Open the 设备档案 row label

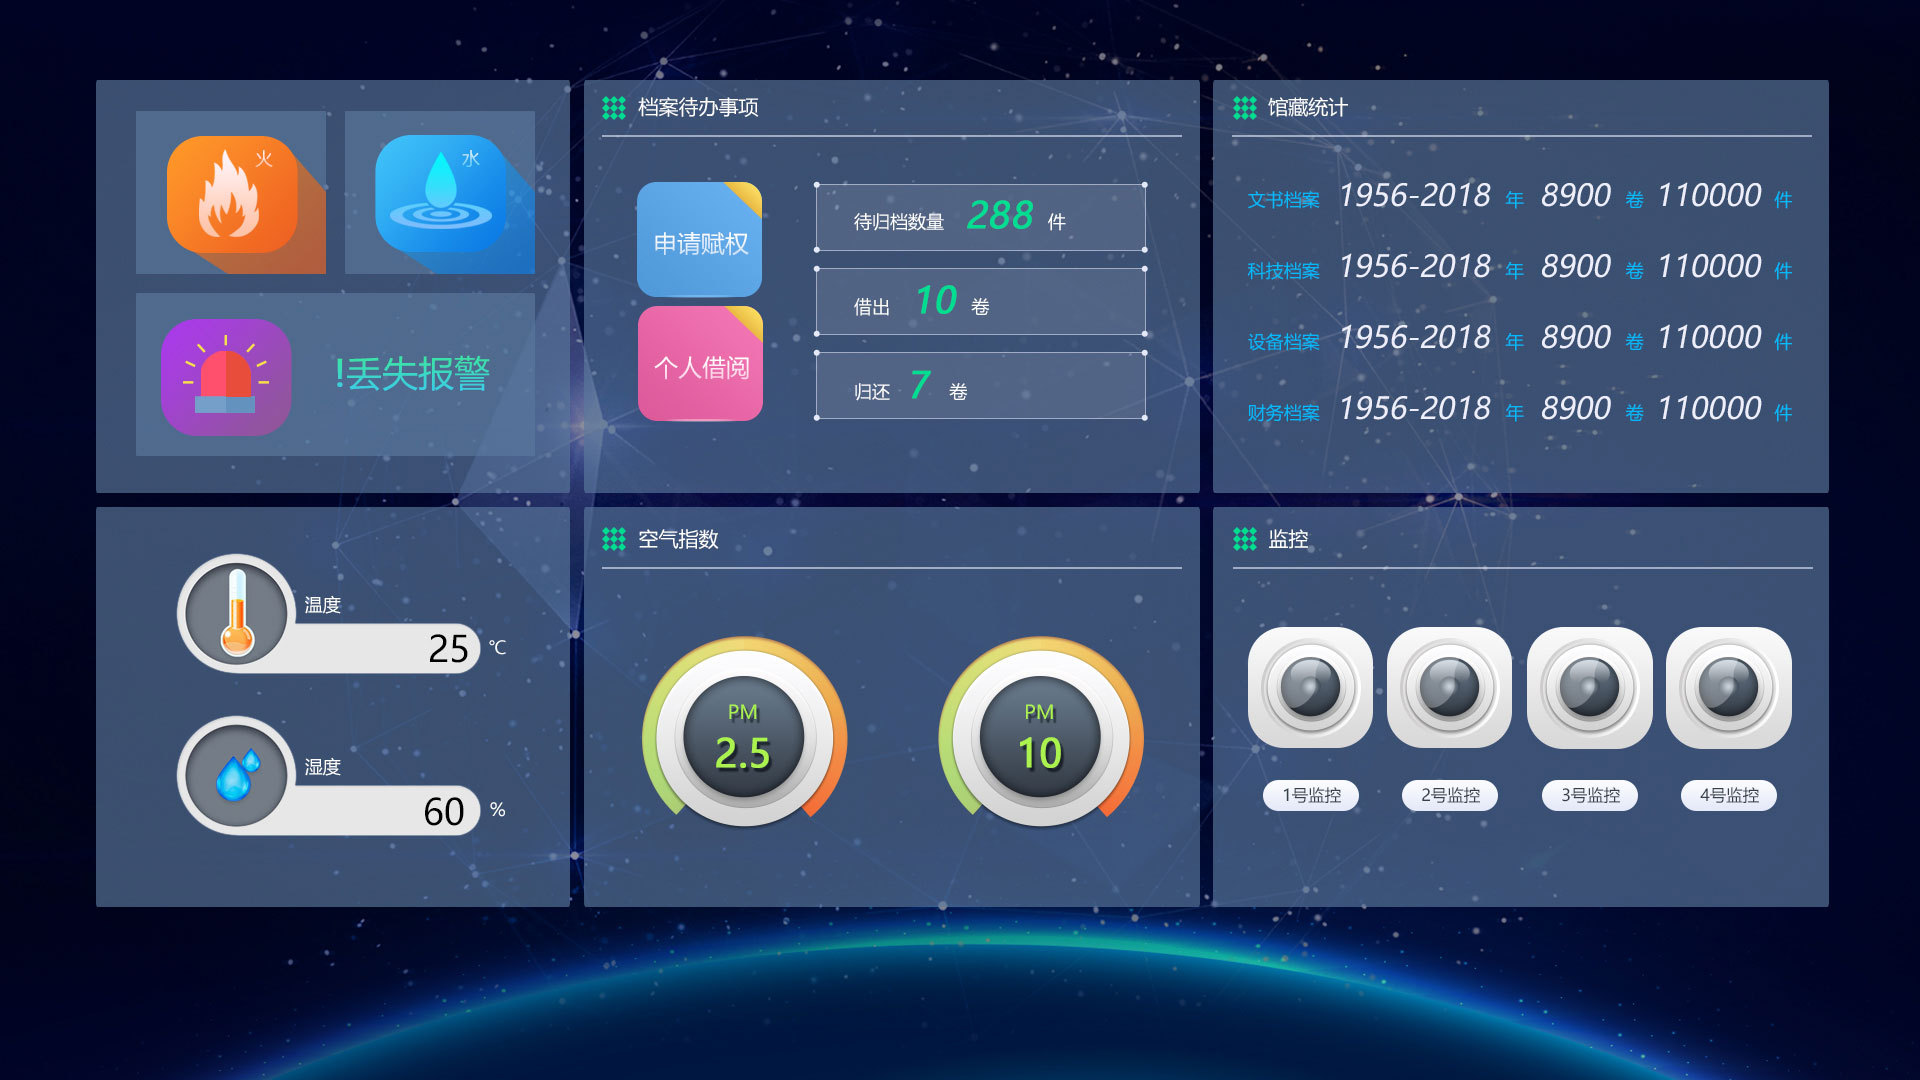[x=1283, y=342]
